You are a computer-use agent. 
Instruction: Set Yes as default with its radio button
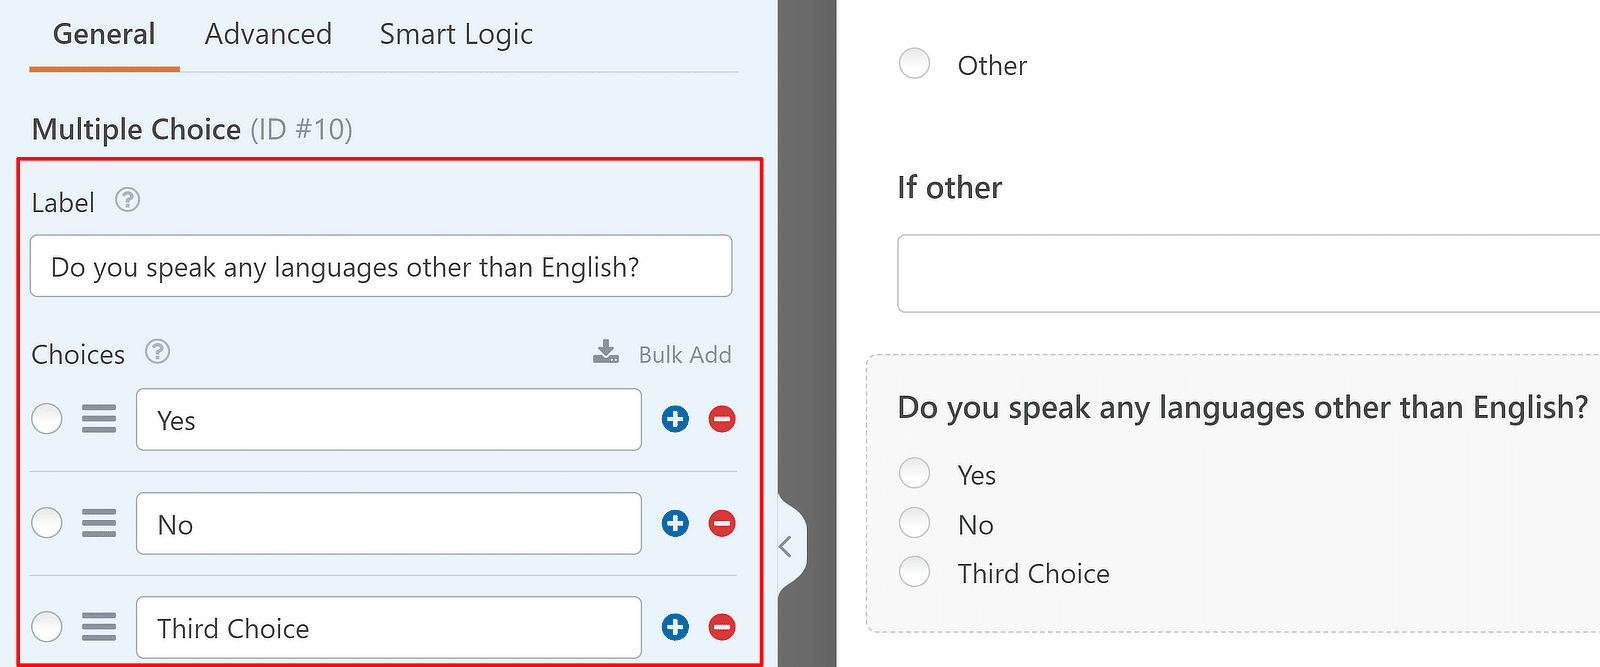[46, 419]
